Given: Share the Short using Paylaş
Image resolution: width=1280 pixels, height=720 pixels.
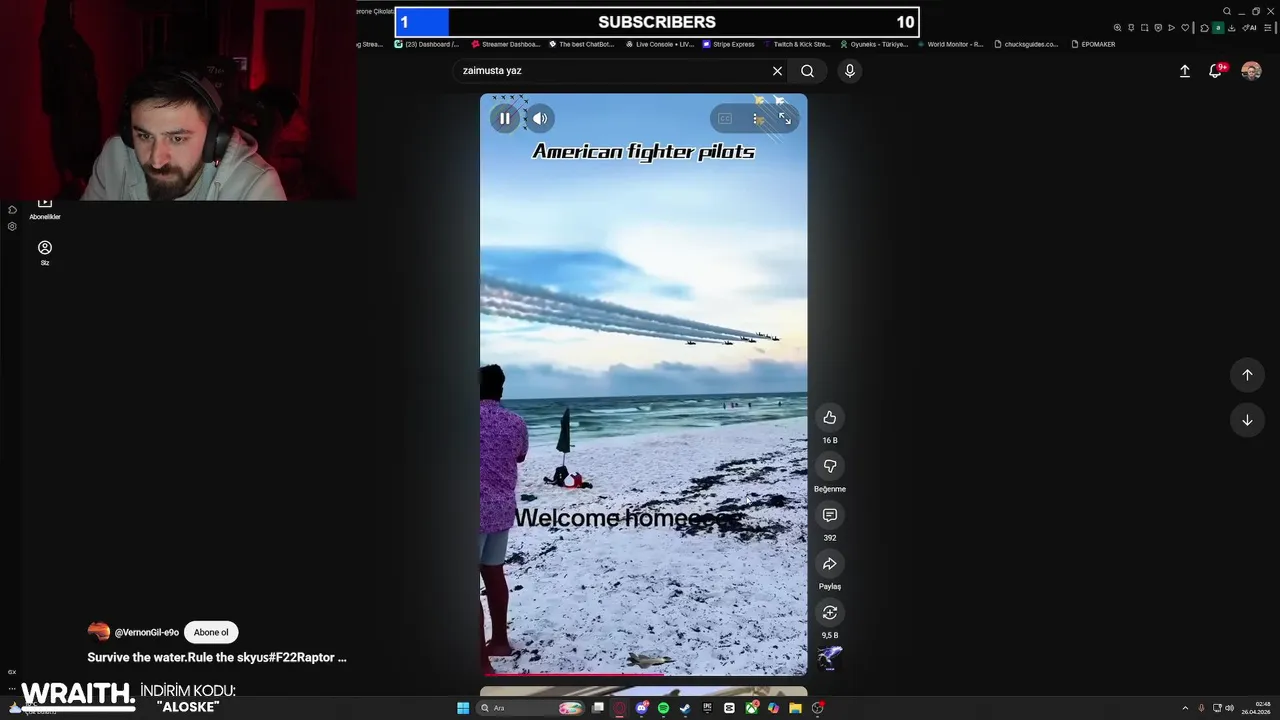Looking at the screenshot, I should [829, 564].
